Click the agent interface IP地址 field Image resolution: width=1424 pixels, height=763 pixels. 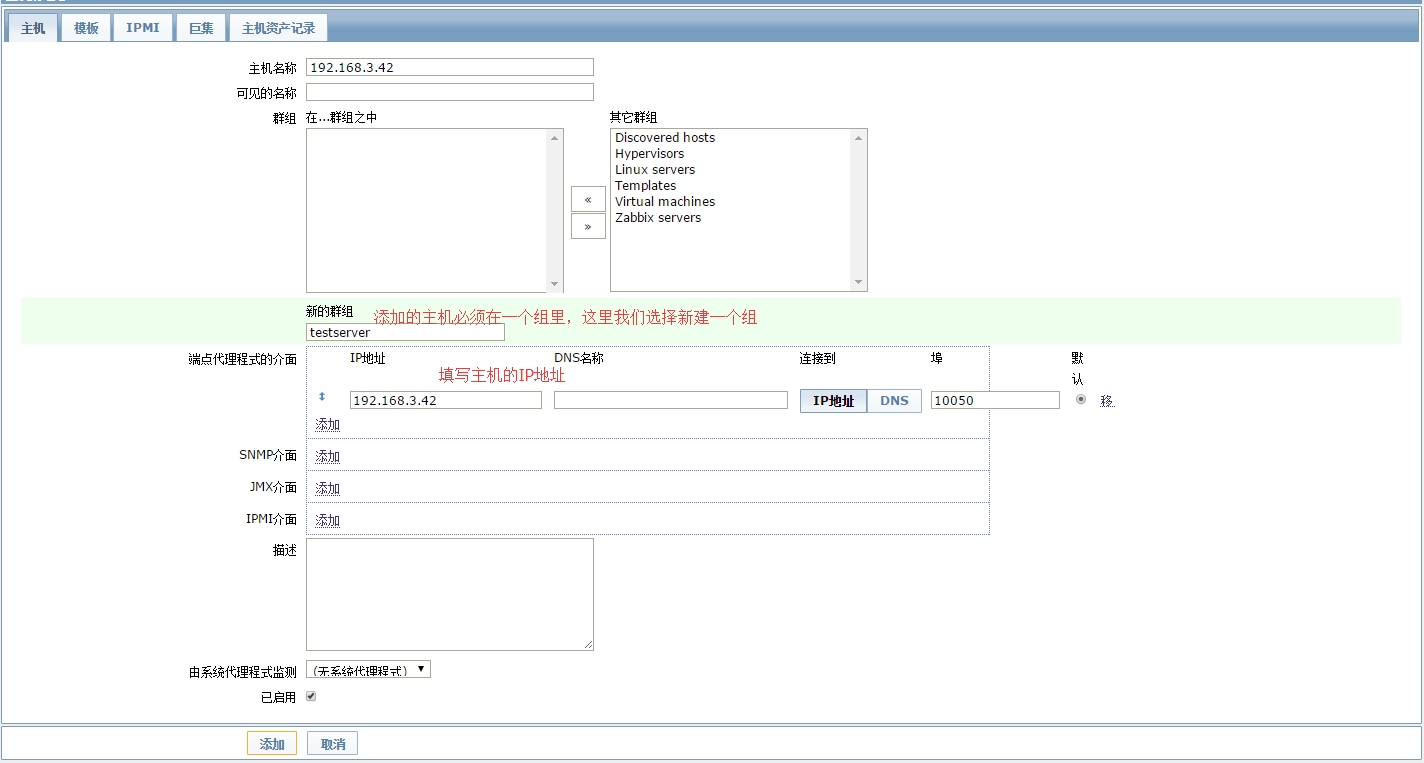(446, 400)
